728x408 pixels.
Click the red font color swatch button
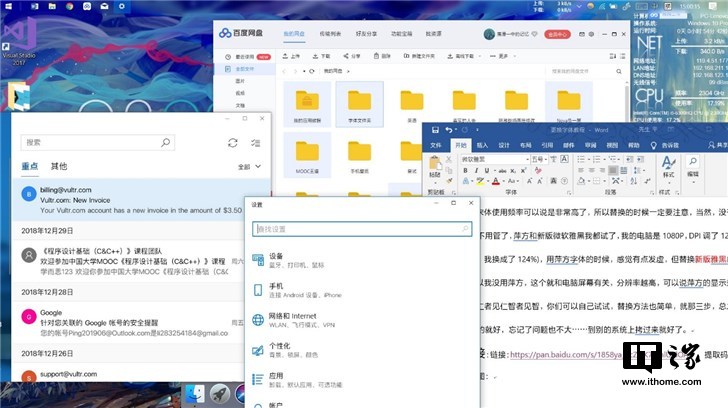(x=495, y=181)
